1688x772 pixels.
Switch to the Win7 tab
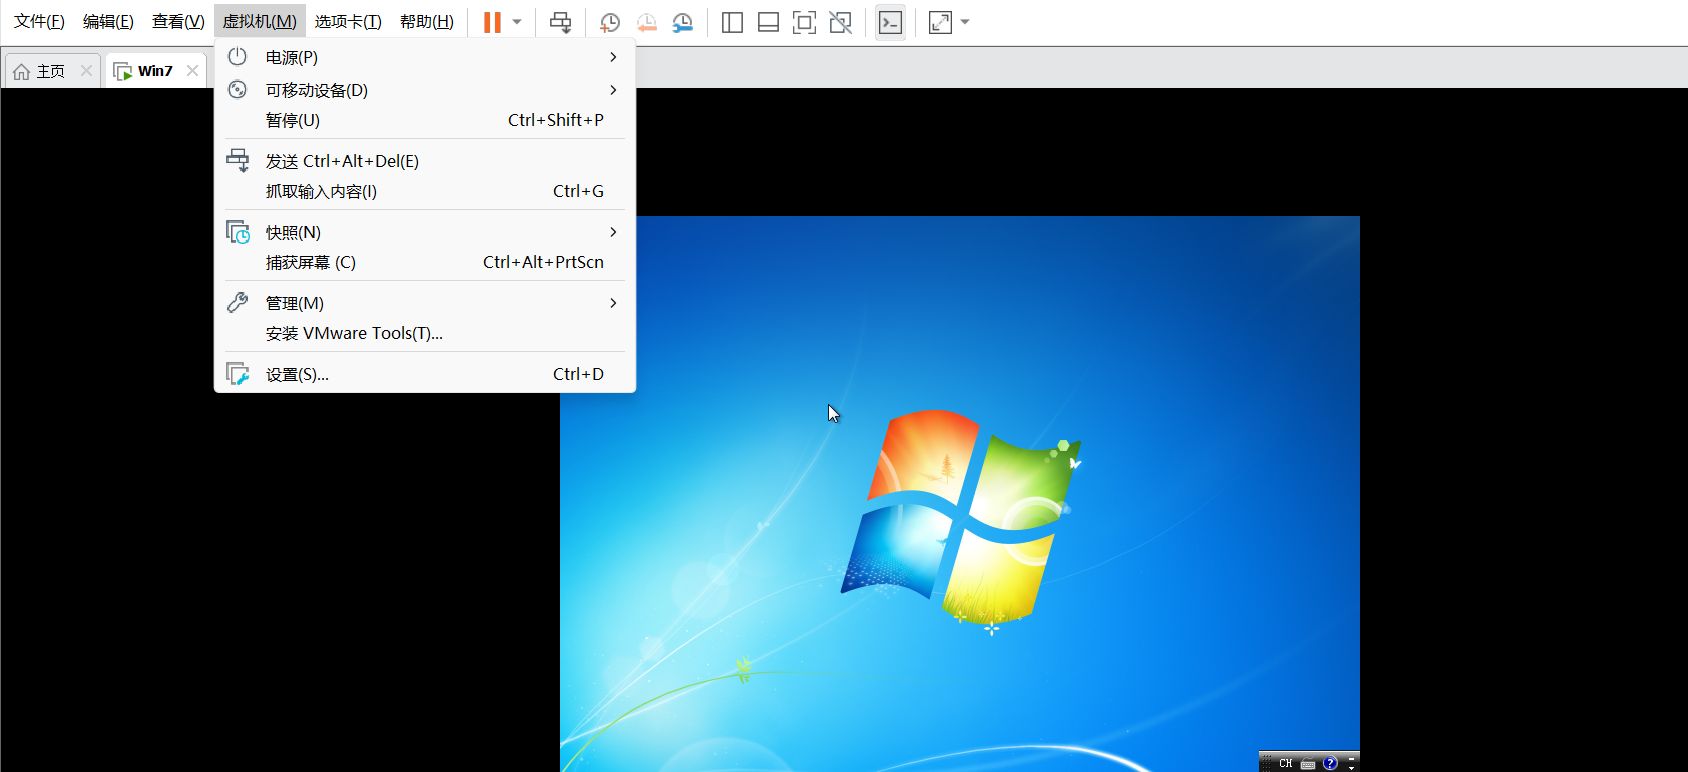155,71
